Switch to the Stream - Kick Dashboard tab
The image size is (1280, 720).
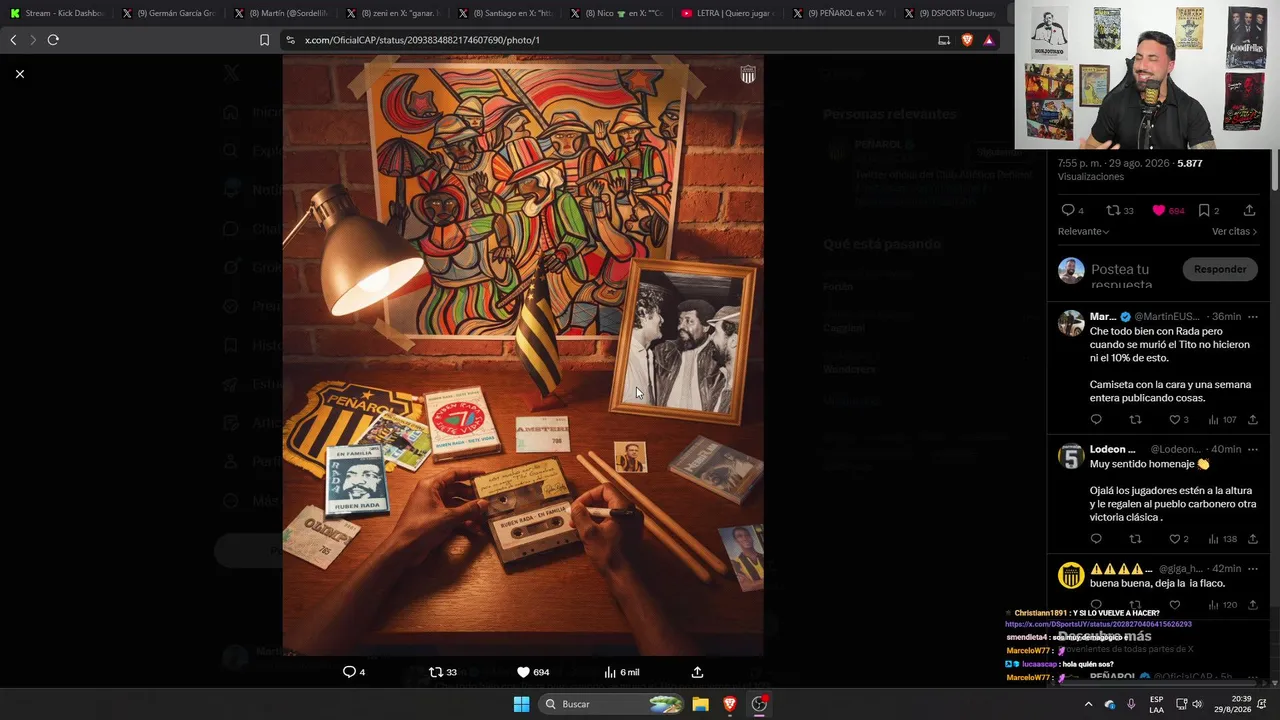58,13
